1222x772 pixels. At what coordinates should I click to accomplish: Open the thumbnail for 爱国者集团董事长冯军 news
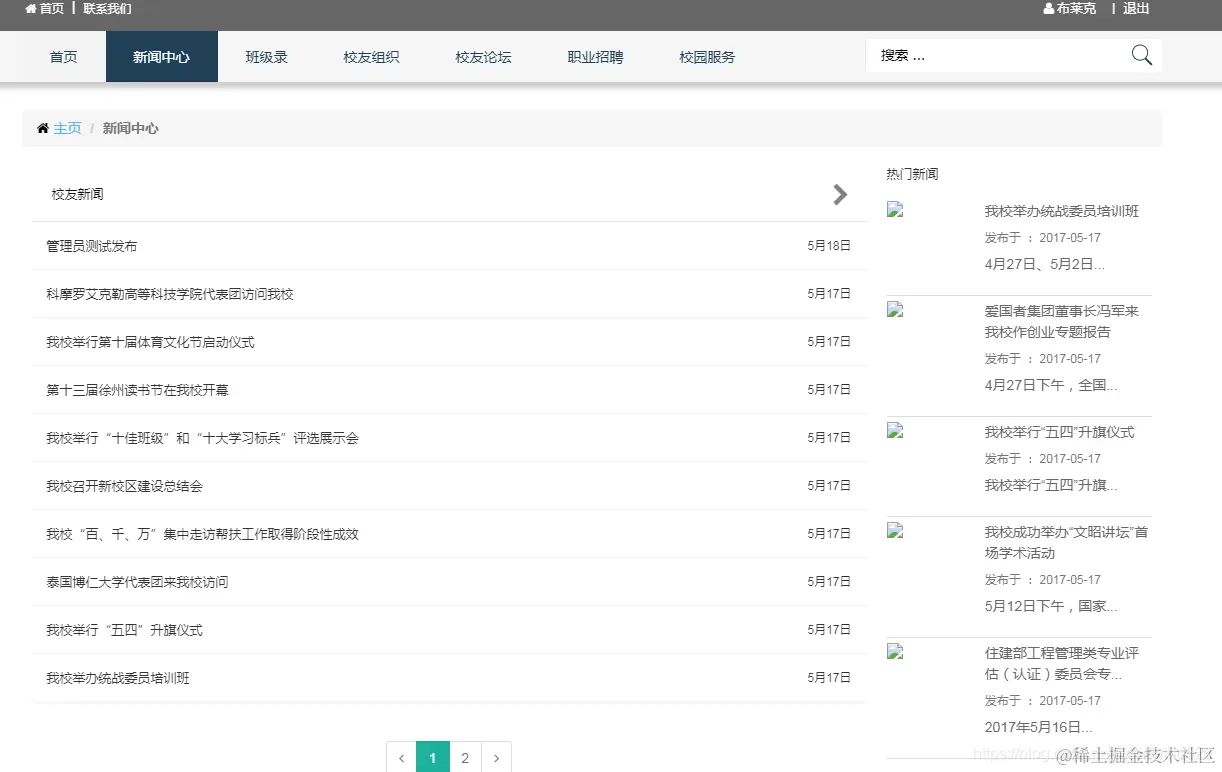click(x=895, y=309)
